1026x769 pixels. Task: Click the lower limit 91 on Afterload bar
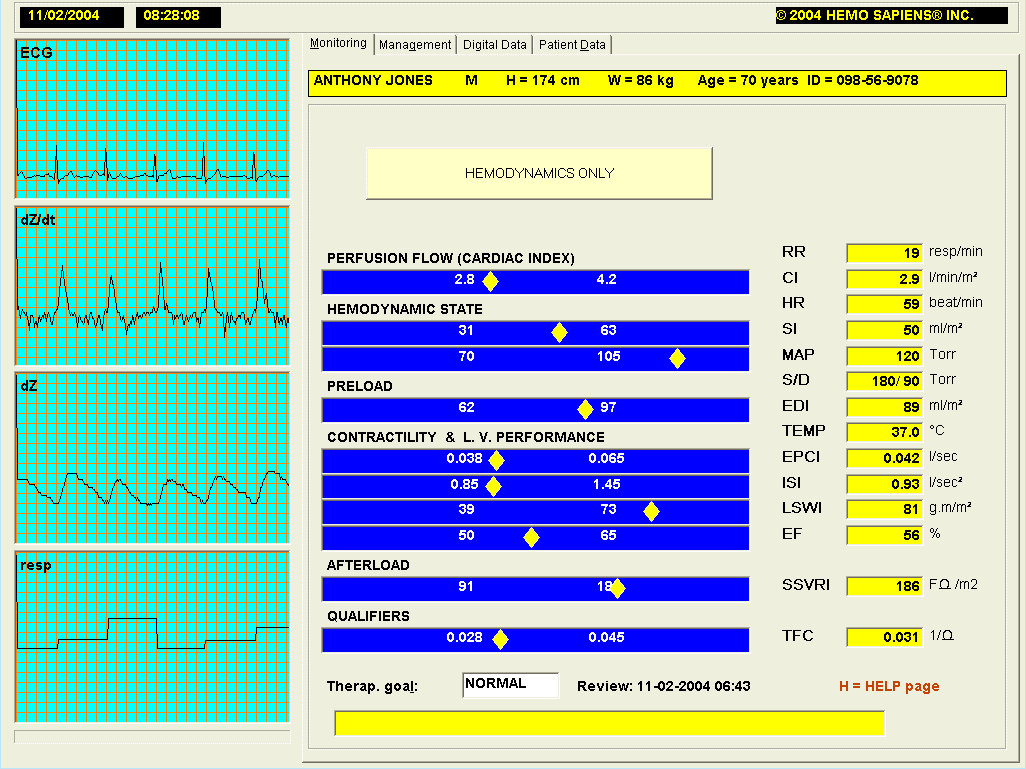point(465,586)
